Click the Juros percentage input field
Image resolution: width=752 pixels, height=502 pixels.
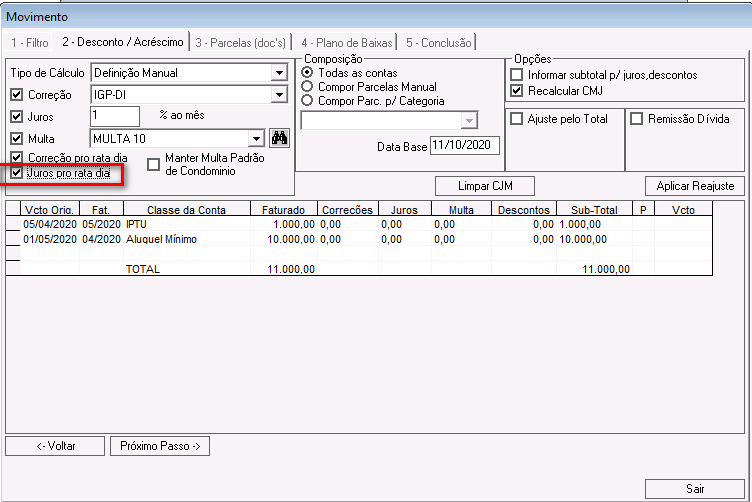tap(115, 117)
